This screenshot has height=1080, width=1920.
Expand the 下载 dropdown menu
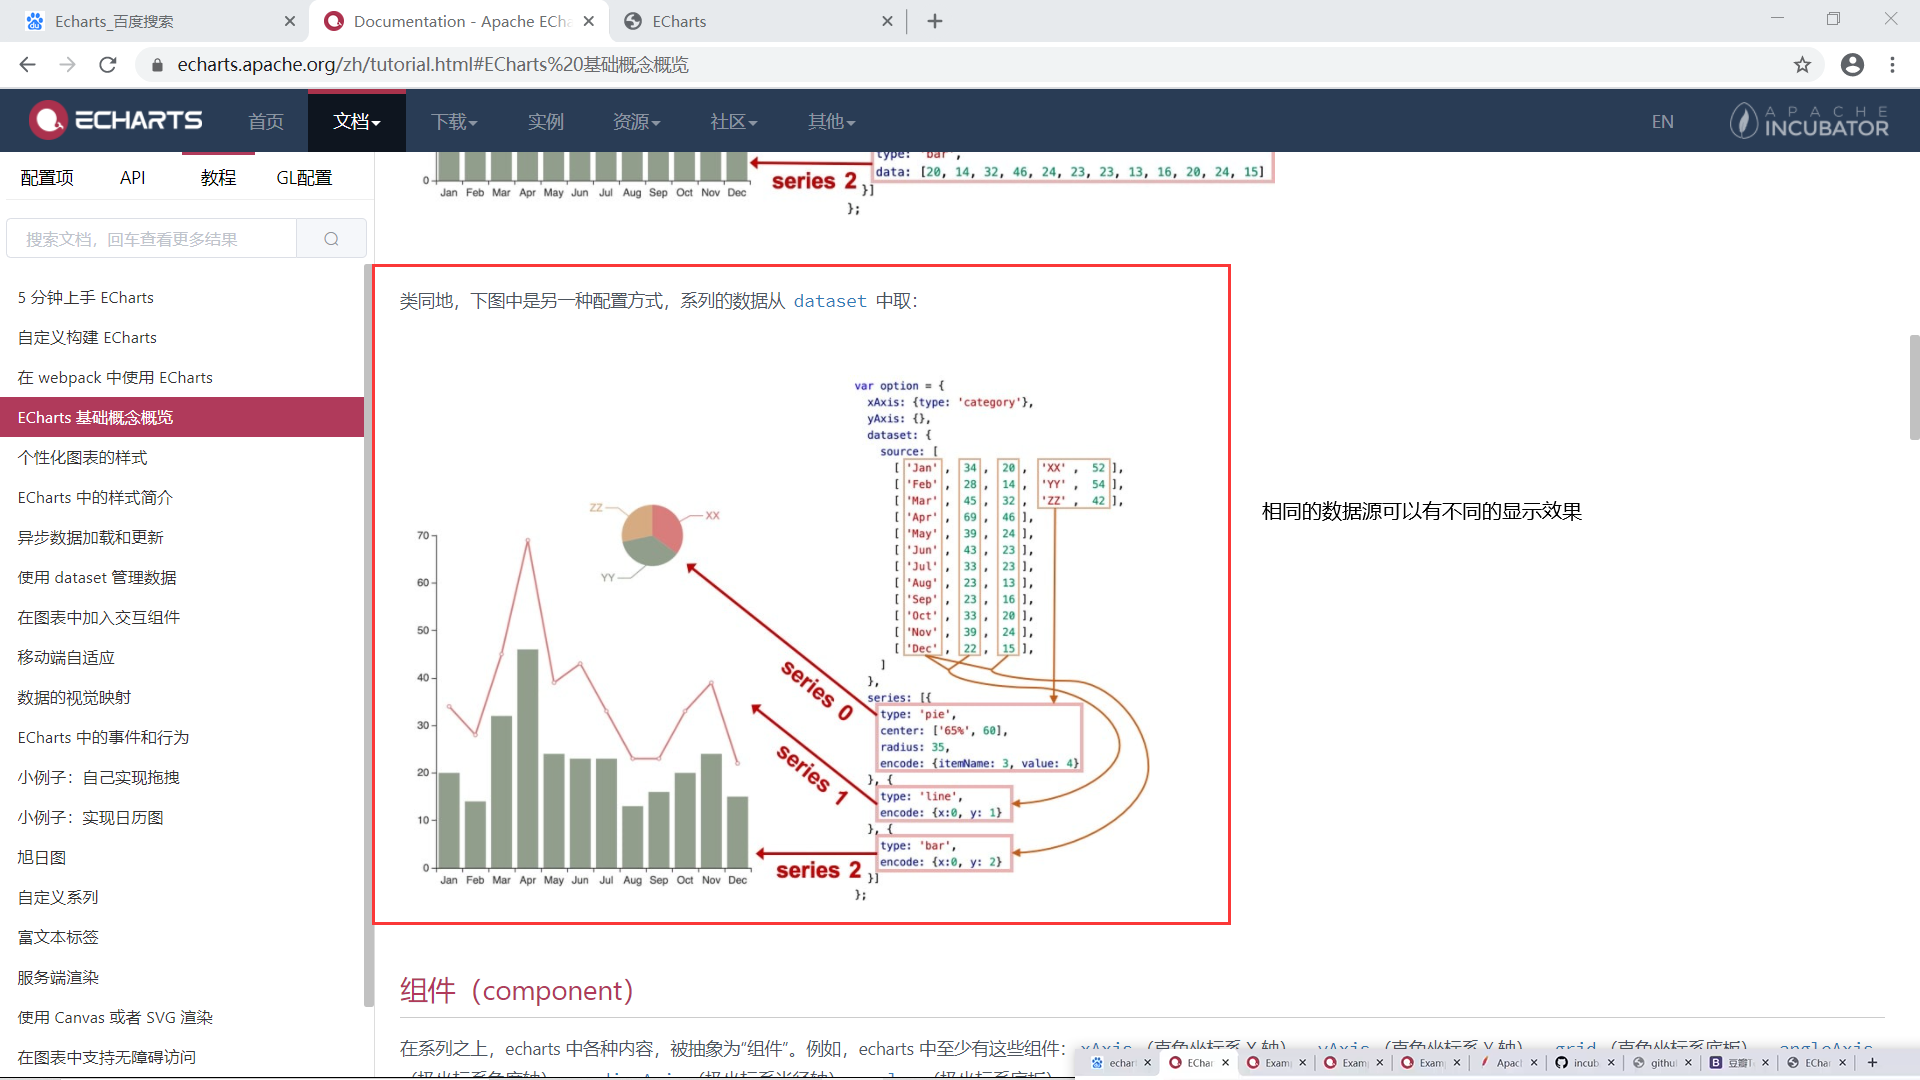454,121
